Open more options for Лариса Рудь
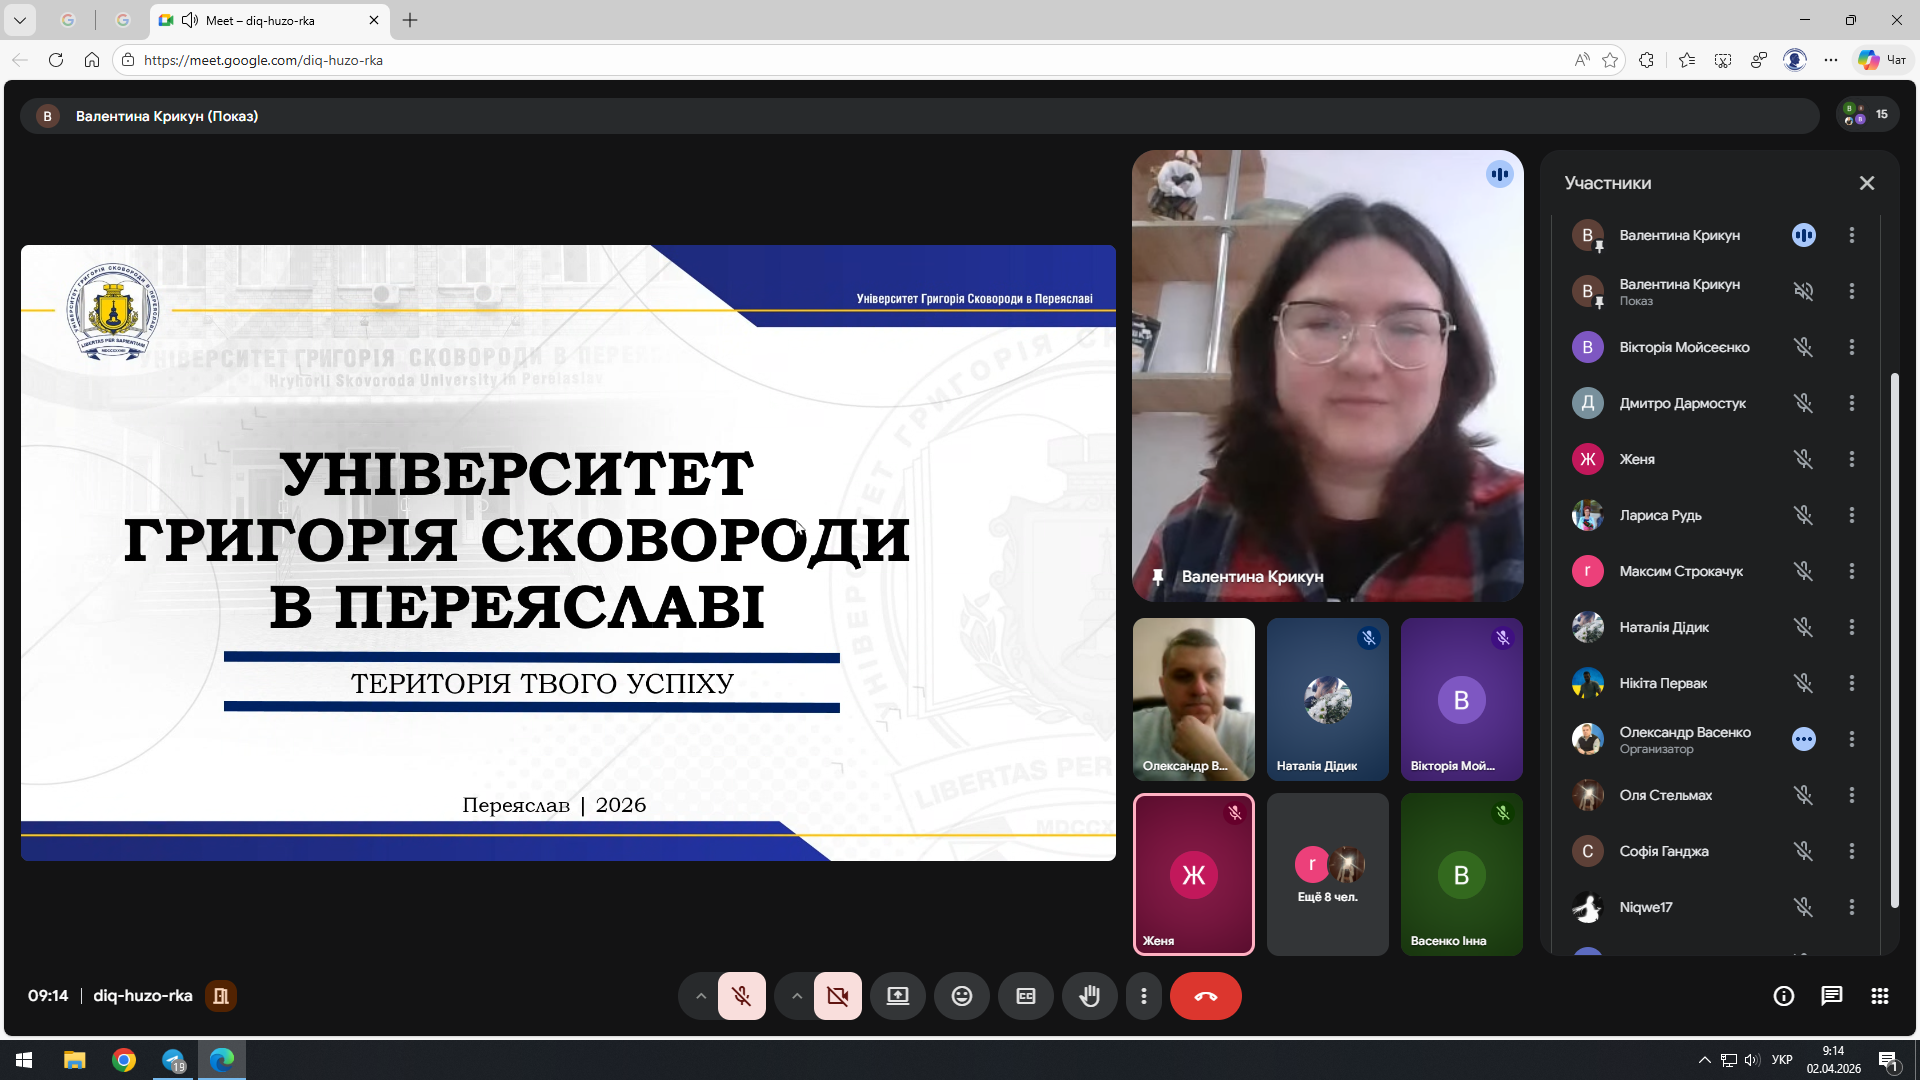 click(x=1851, y=515)
